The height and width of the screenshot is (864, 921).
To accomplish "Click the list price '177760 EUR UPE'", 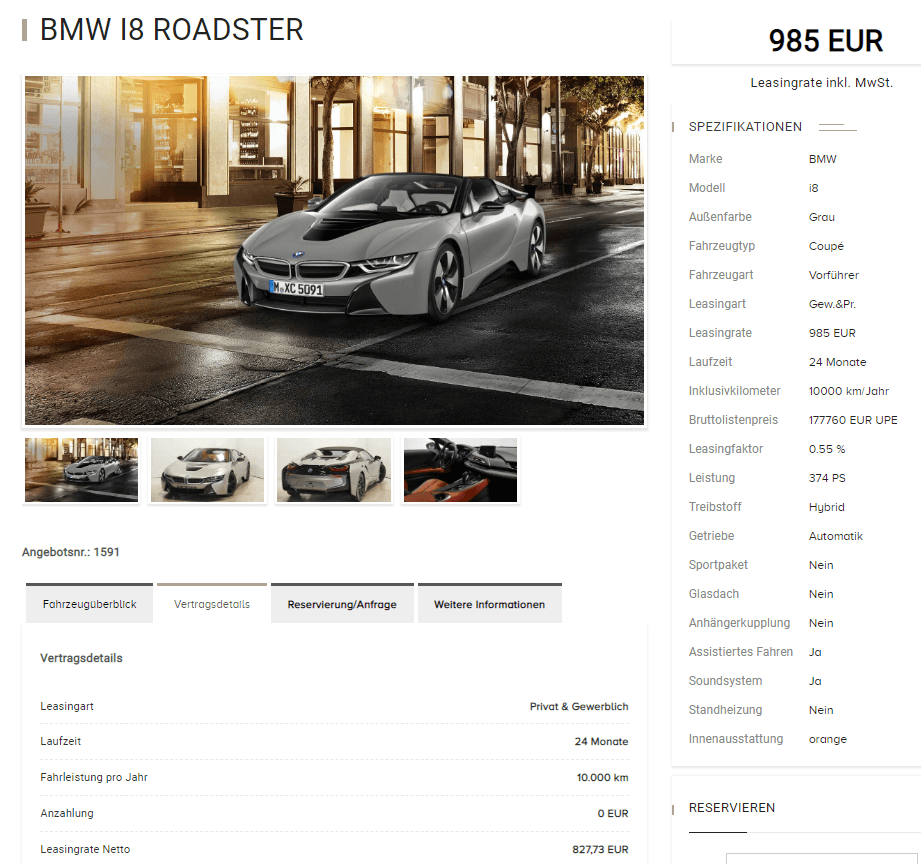I will pos(853,420).
